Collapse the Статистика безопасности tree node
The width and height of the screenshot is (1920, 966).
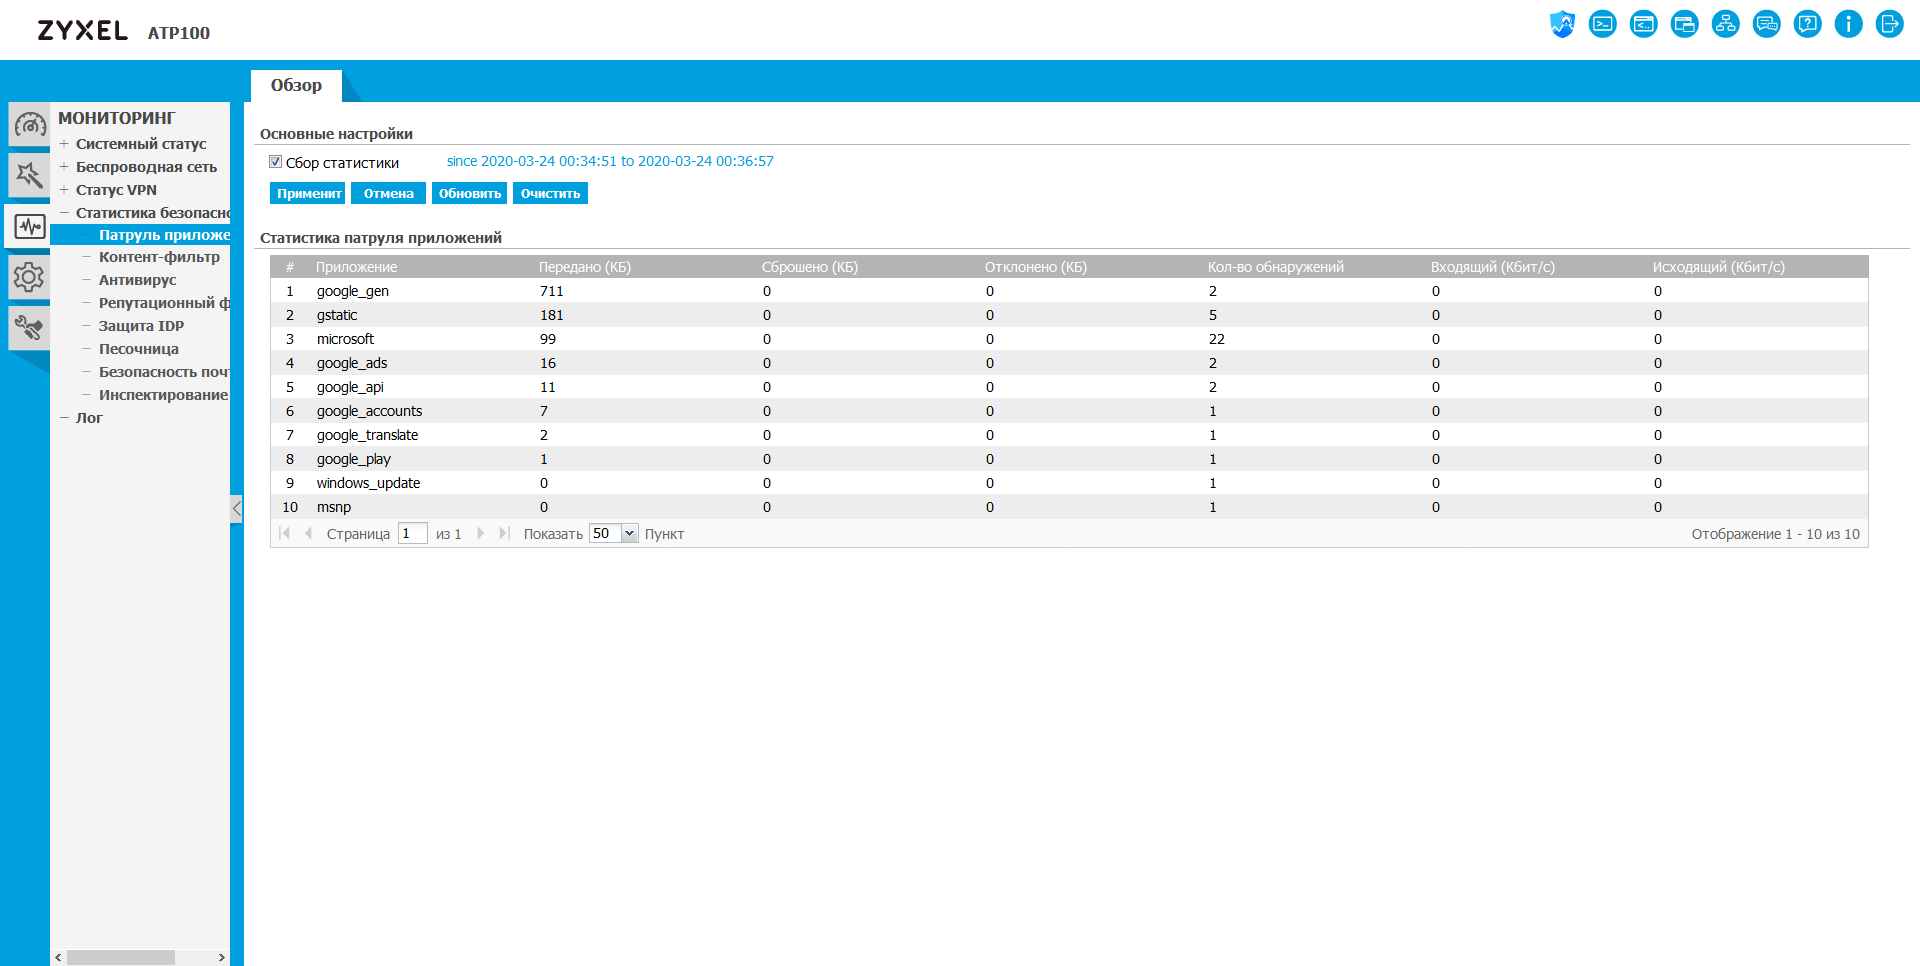(x=64, y=213)
